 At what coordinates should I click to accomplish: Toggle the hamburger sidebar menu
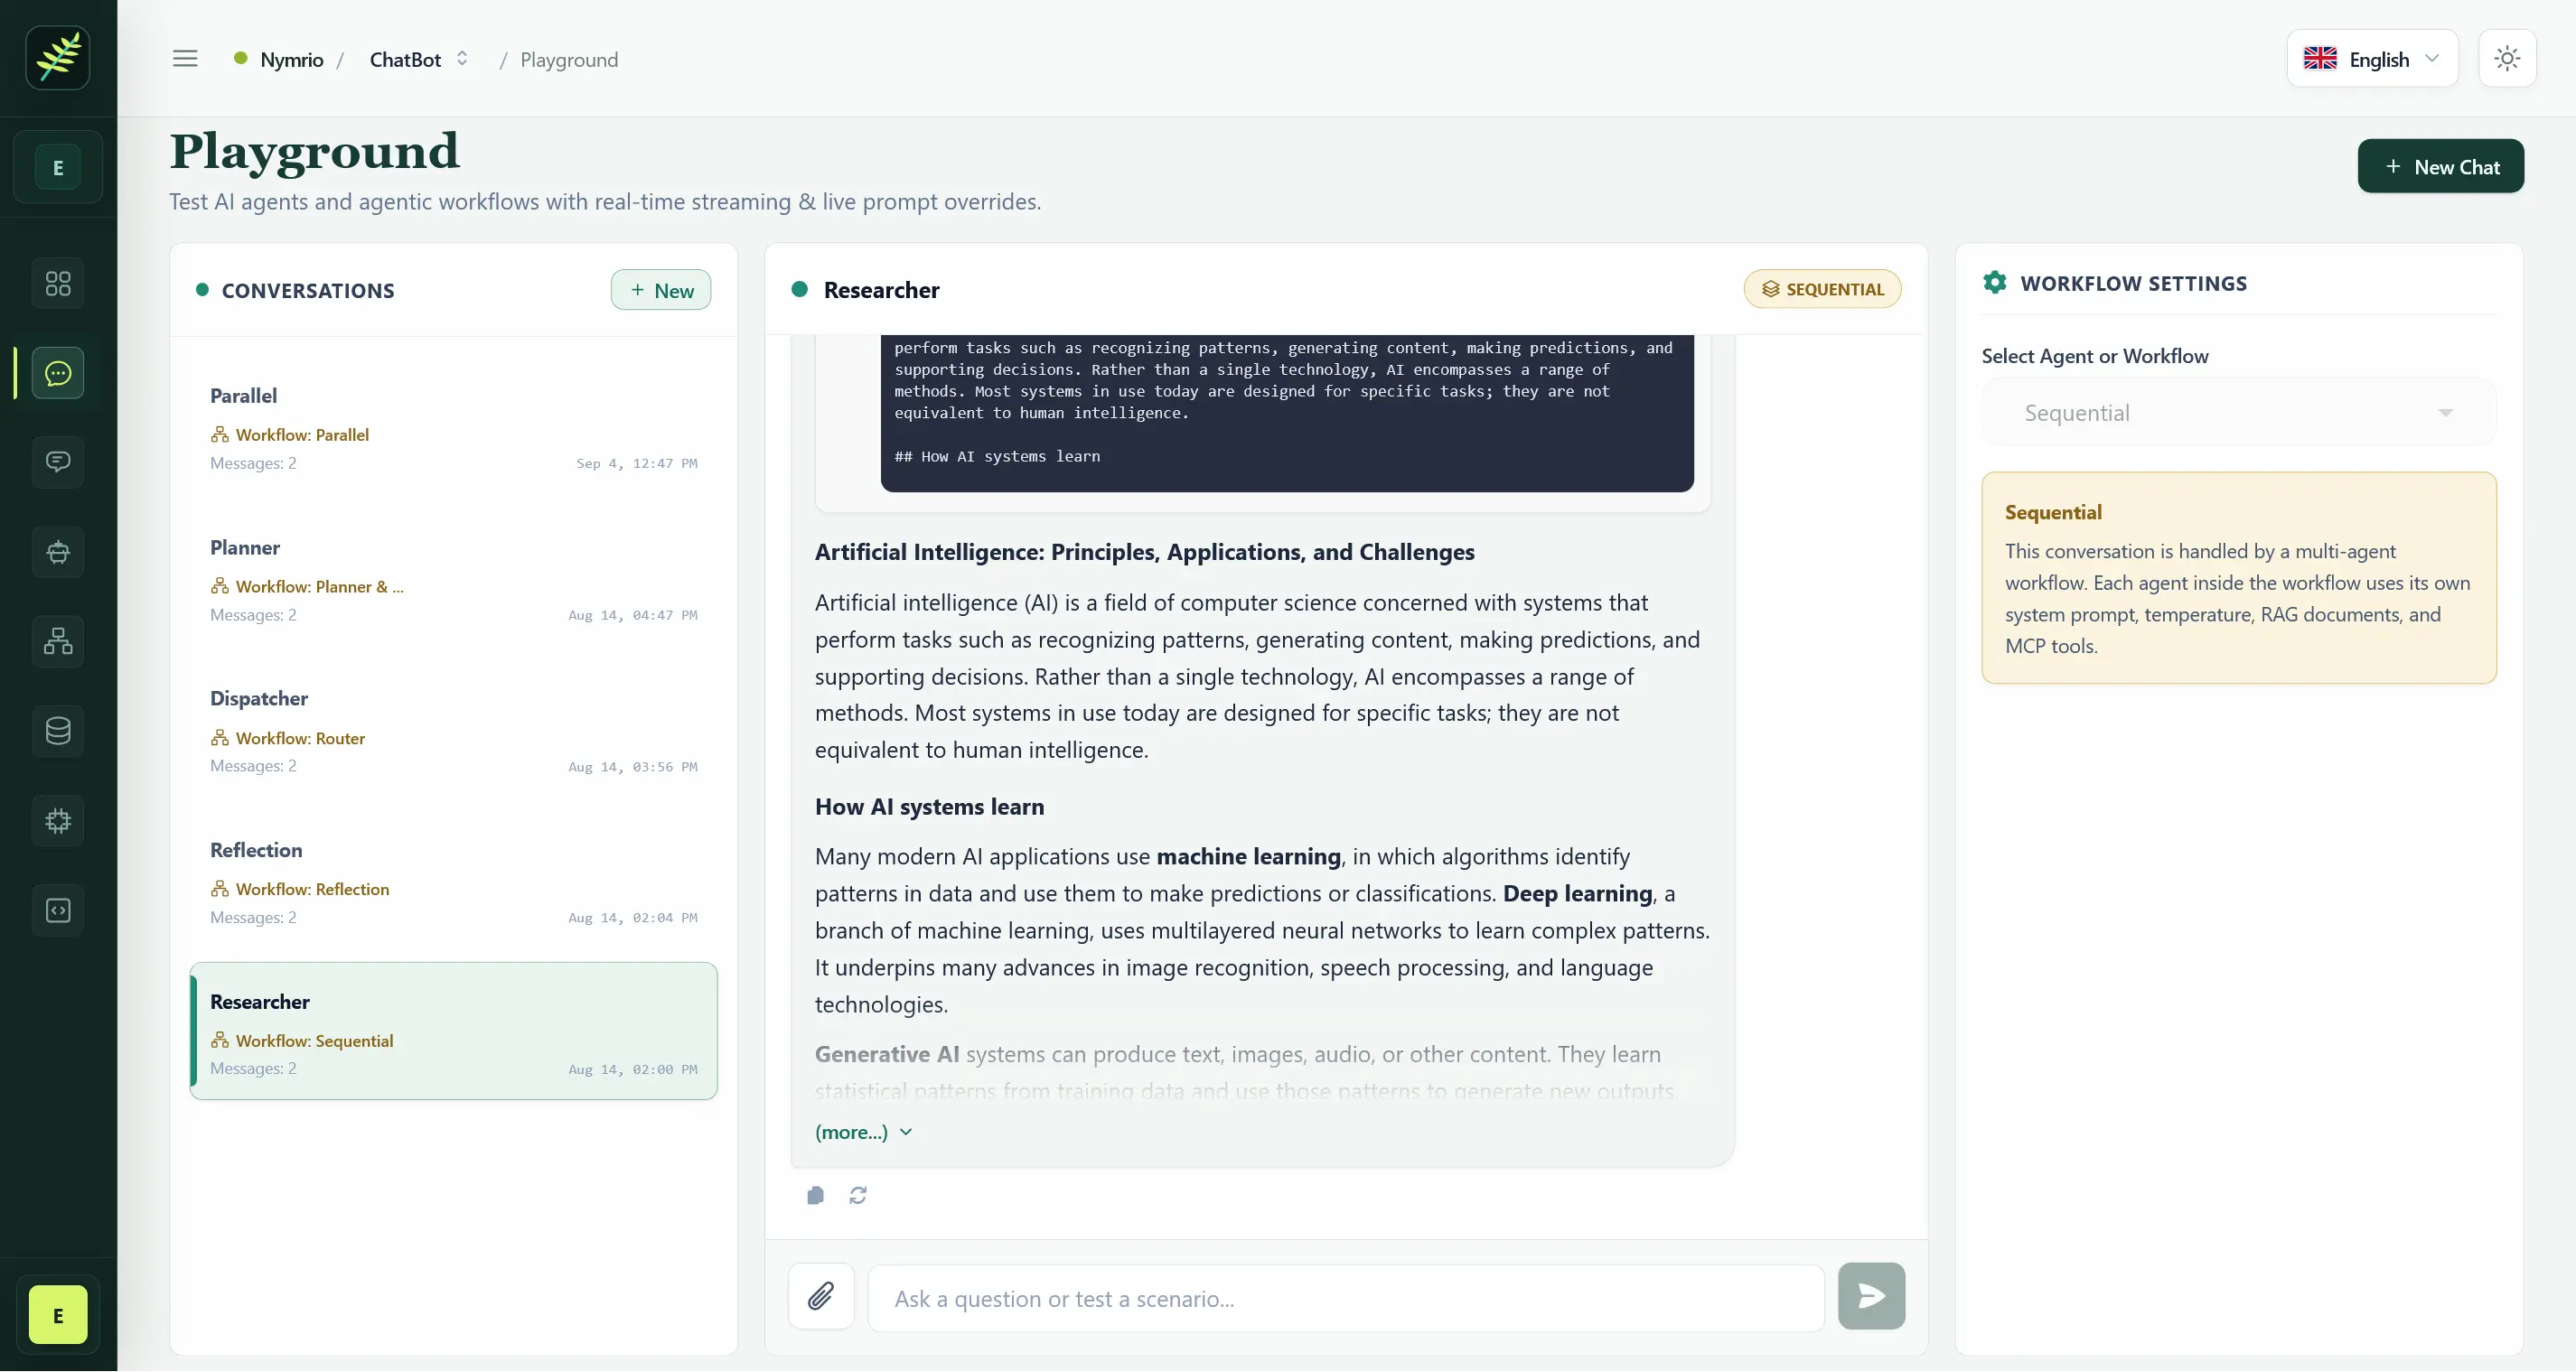pyautogui.click(x=185, y=59)
